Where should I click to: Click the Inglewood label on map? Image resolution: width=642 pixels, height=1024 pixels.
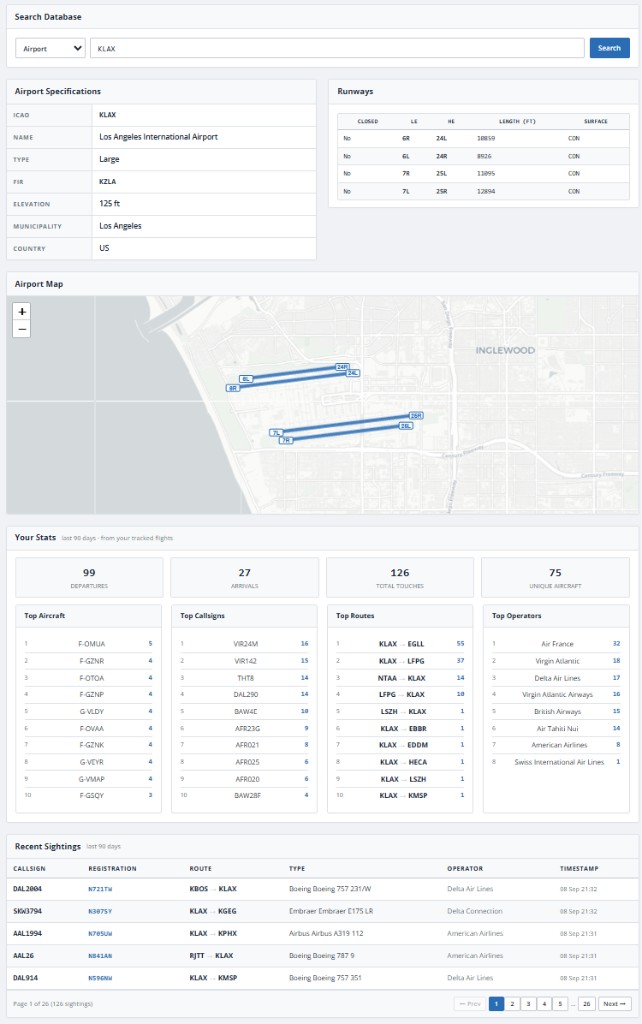click(505, 350)
